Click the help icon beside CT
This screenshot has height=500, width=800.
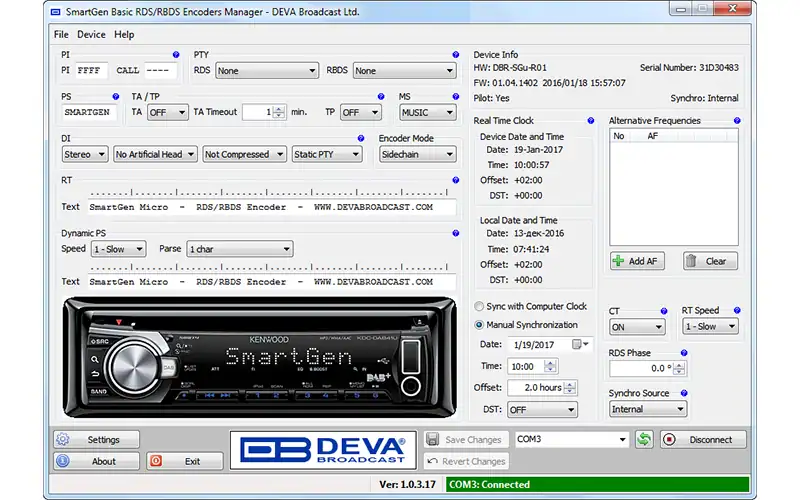(664, 311)
